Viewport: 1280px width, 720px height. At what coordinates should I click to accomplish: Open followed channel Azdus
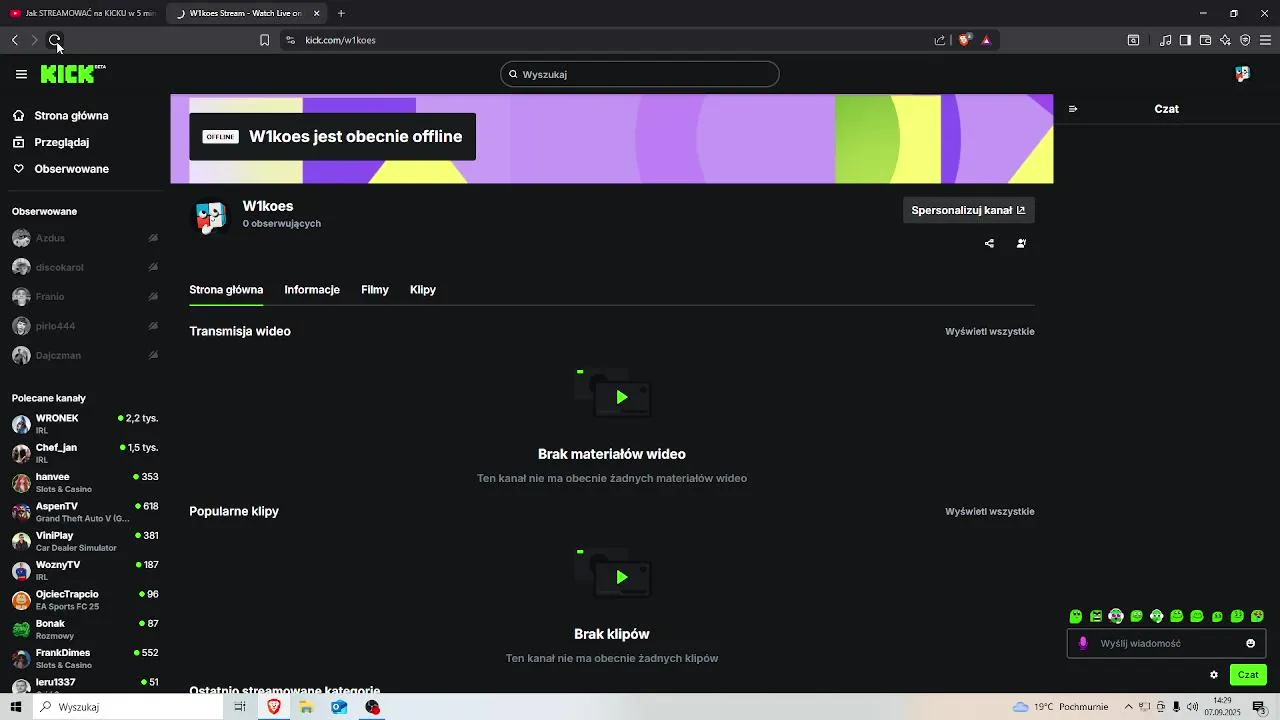click(85, 238)
